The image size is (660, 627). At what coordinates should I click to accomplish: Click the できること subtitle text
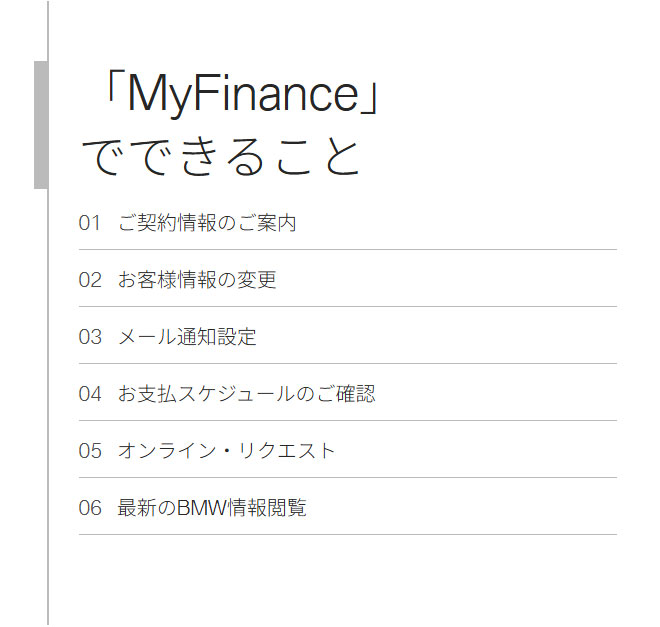[x=221, y=157]
